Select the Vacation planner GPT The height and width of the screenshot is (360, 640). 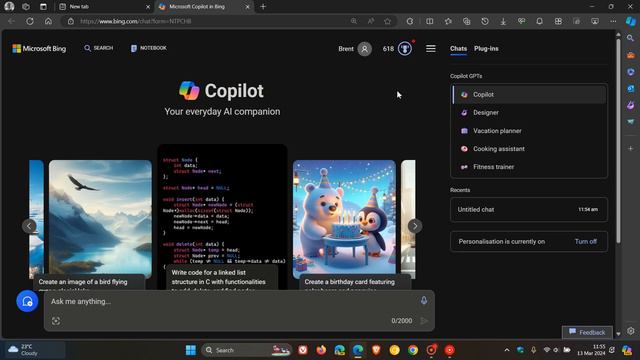point(529,131)
